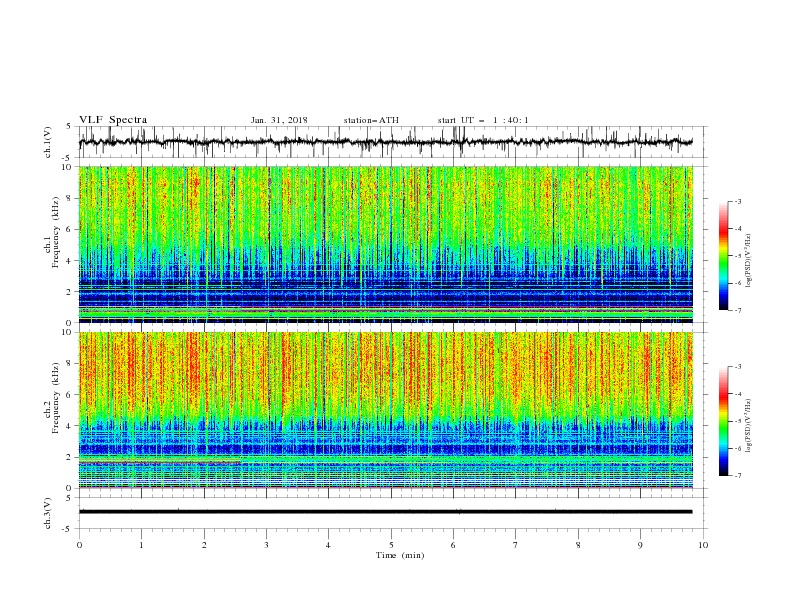Viewport: 792px width, 612px height.
Task: Click the time axis tick label "1"
Action: click(x=141, y=545)
